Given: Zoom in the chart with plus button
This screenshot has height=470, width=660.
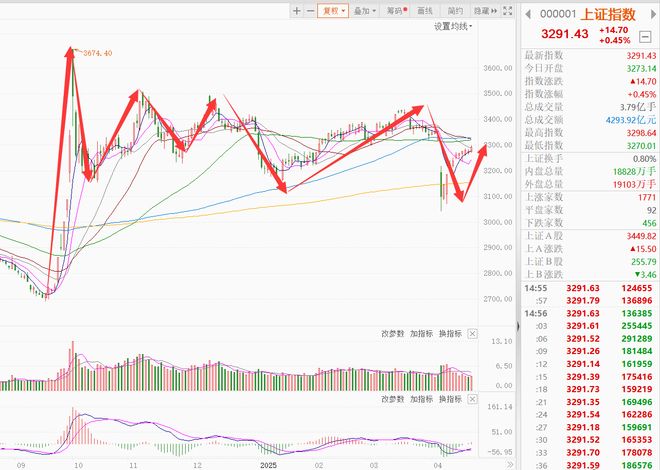Looking at the screenshot, I should (x=296, y=11).
